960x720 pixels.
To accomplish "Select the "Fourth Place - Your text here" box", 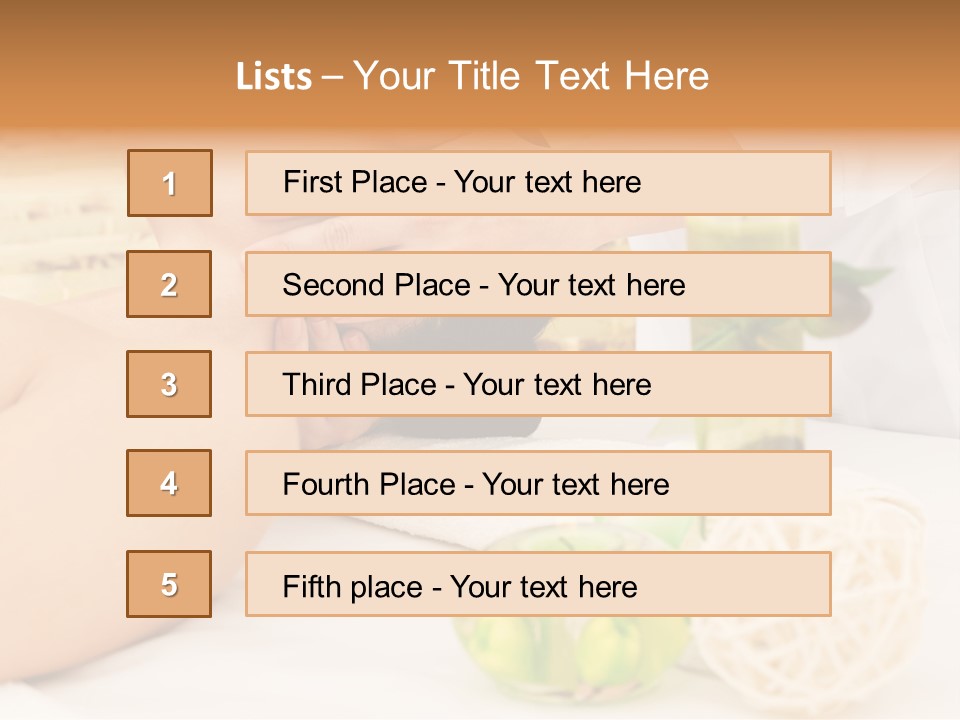I will [538, 483].
